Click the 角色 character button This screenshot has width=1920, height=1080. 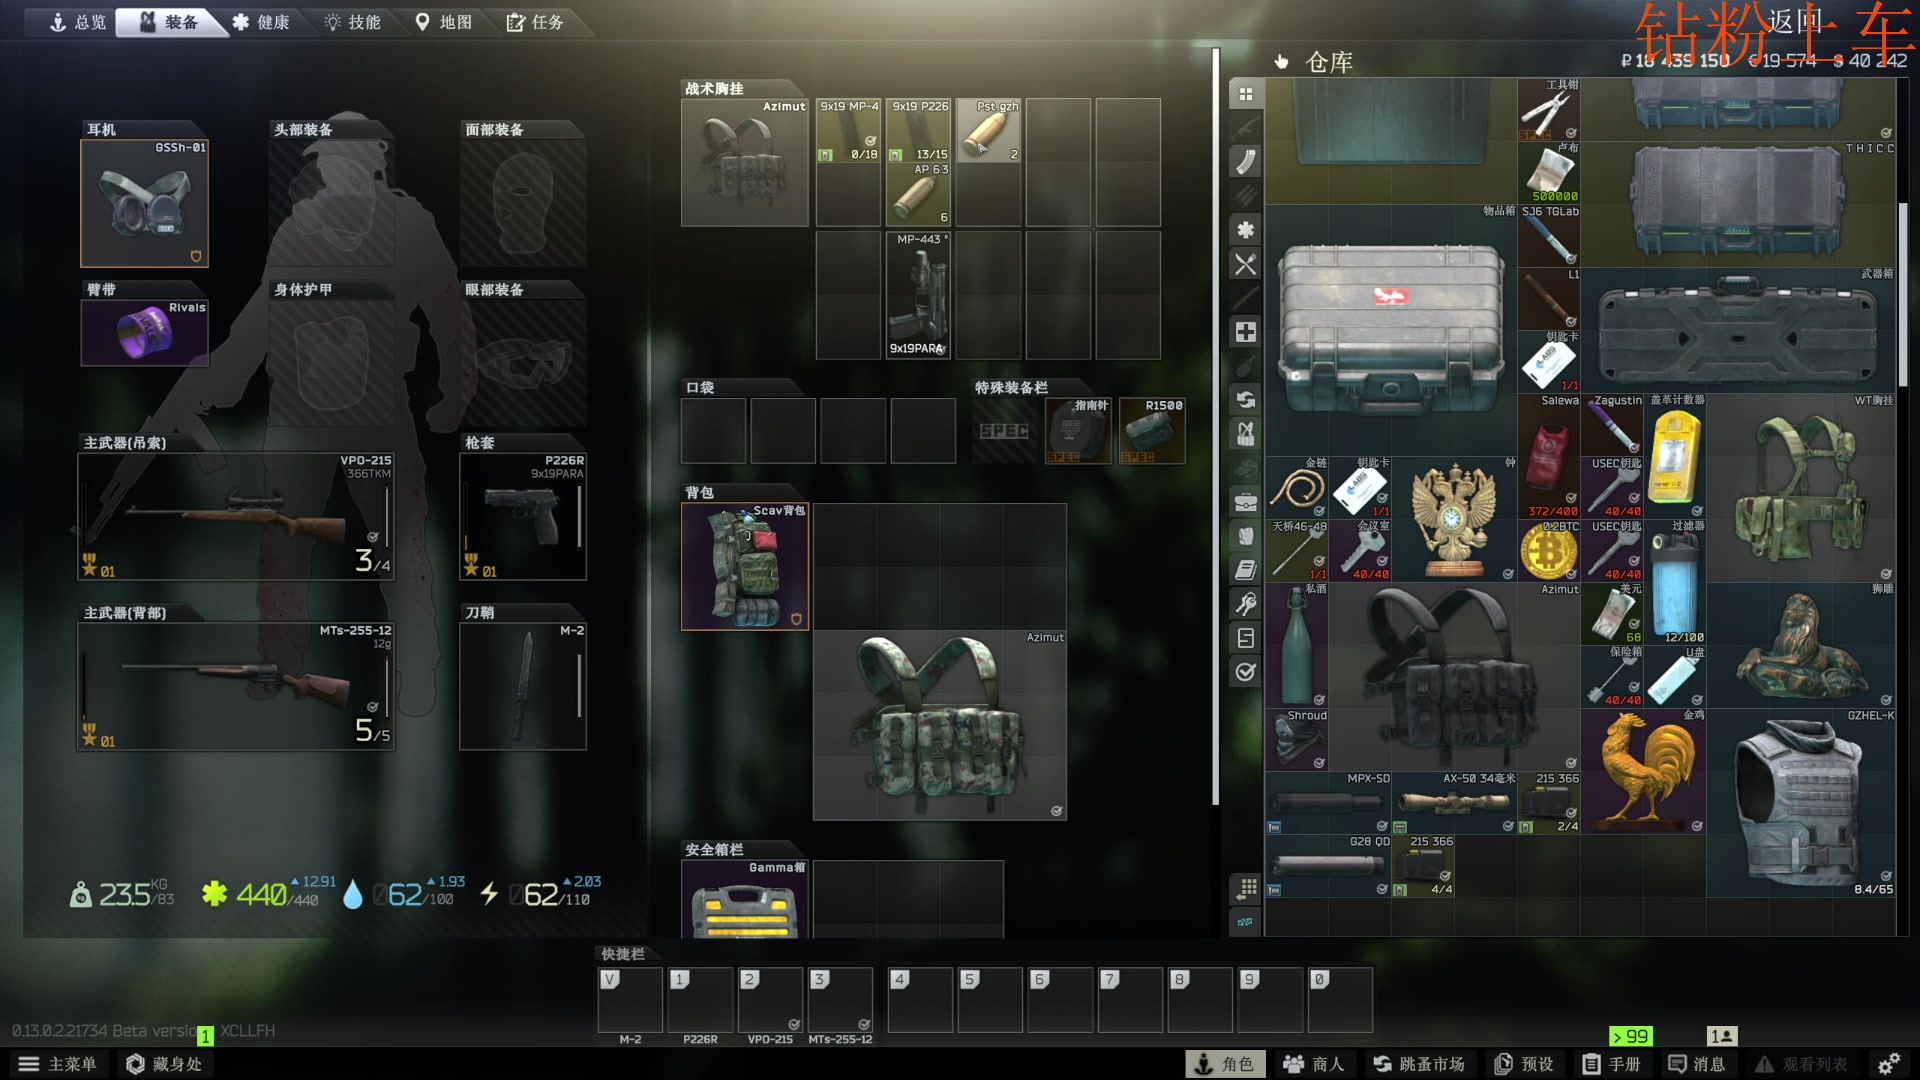pyautogui.click(x=1225, y=1064)
